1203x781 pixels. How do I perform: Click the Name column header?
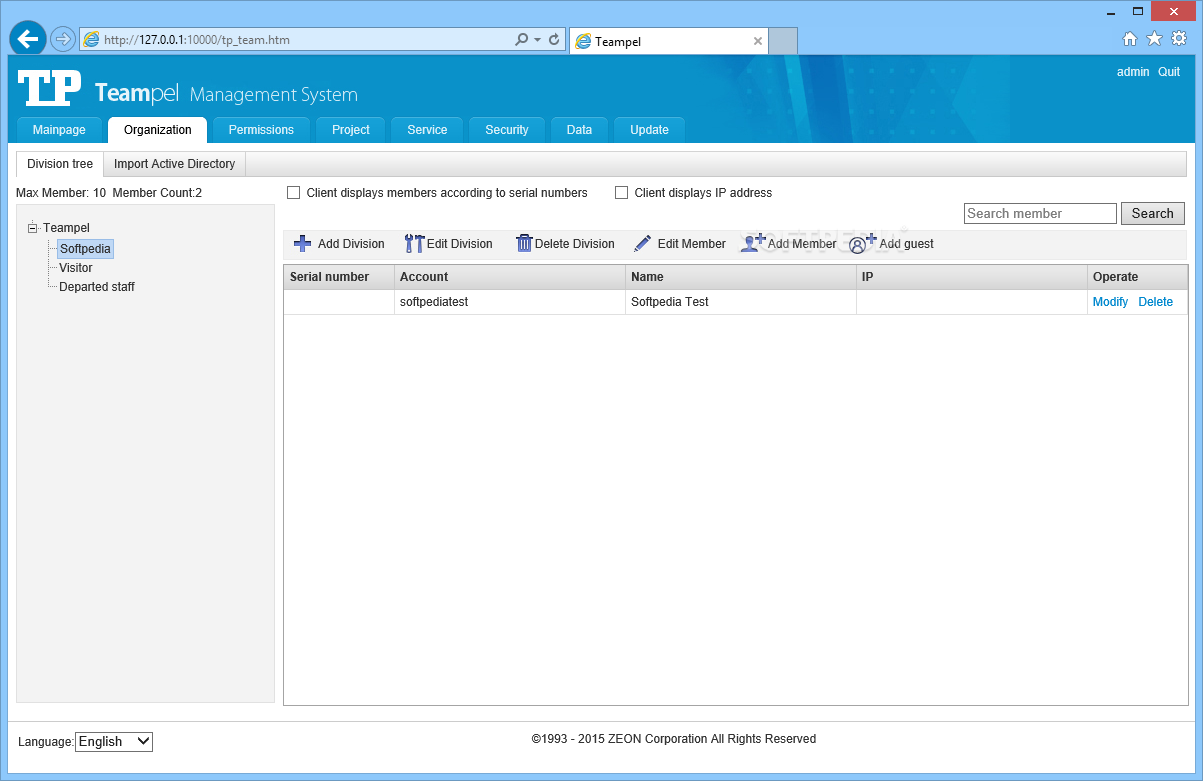pos(741,277)
